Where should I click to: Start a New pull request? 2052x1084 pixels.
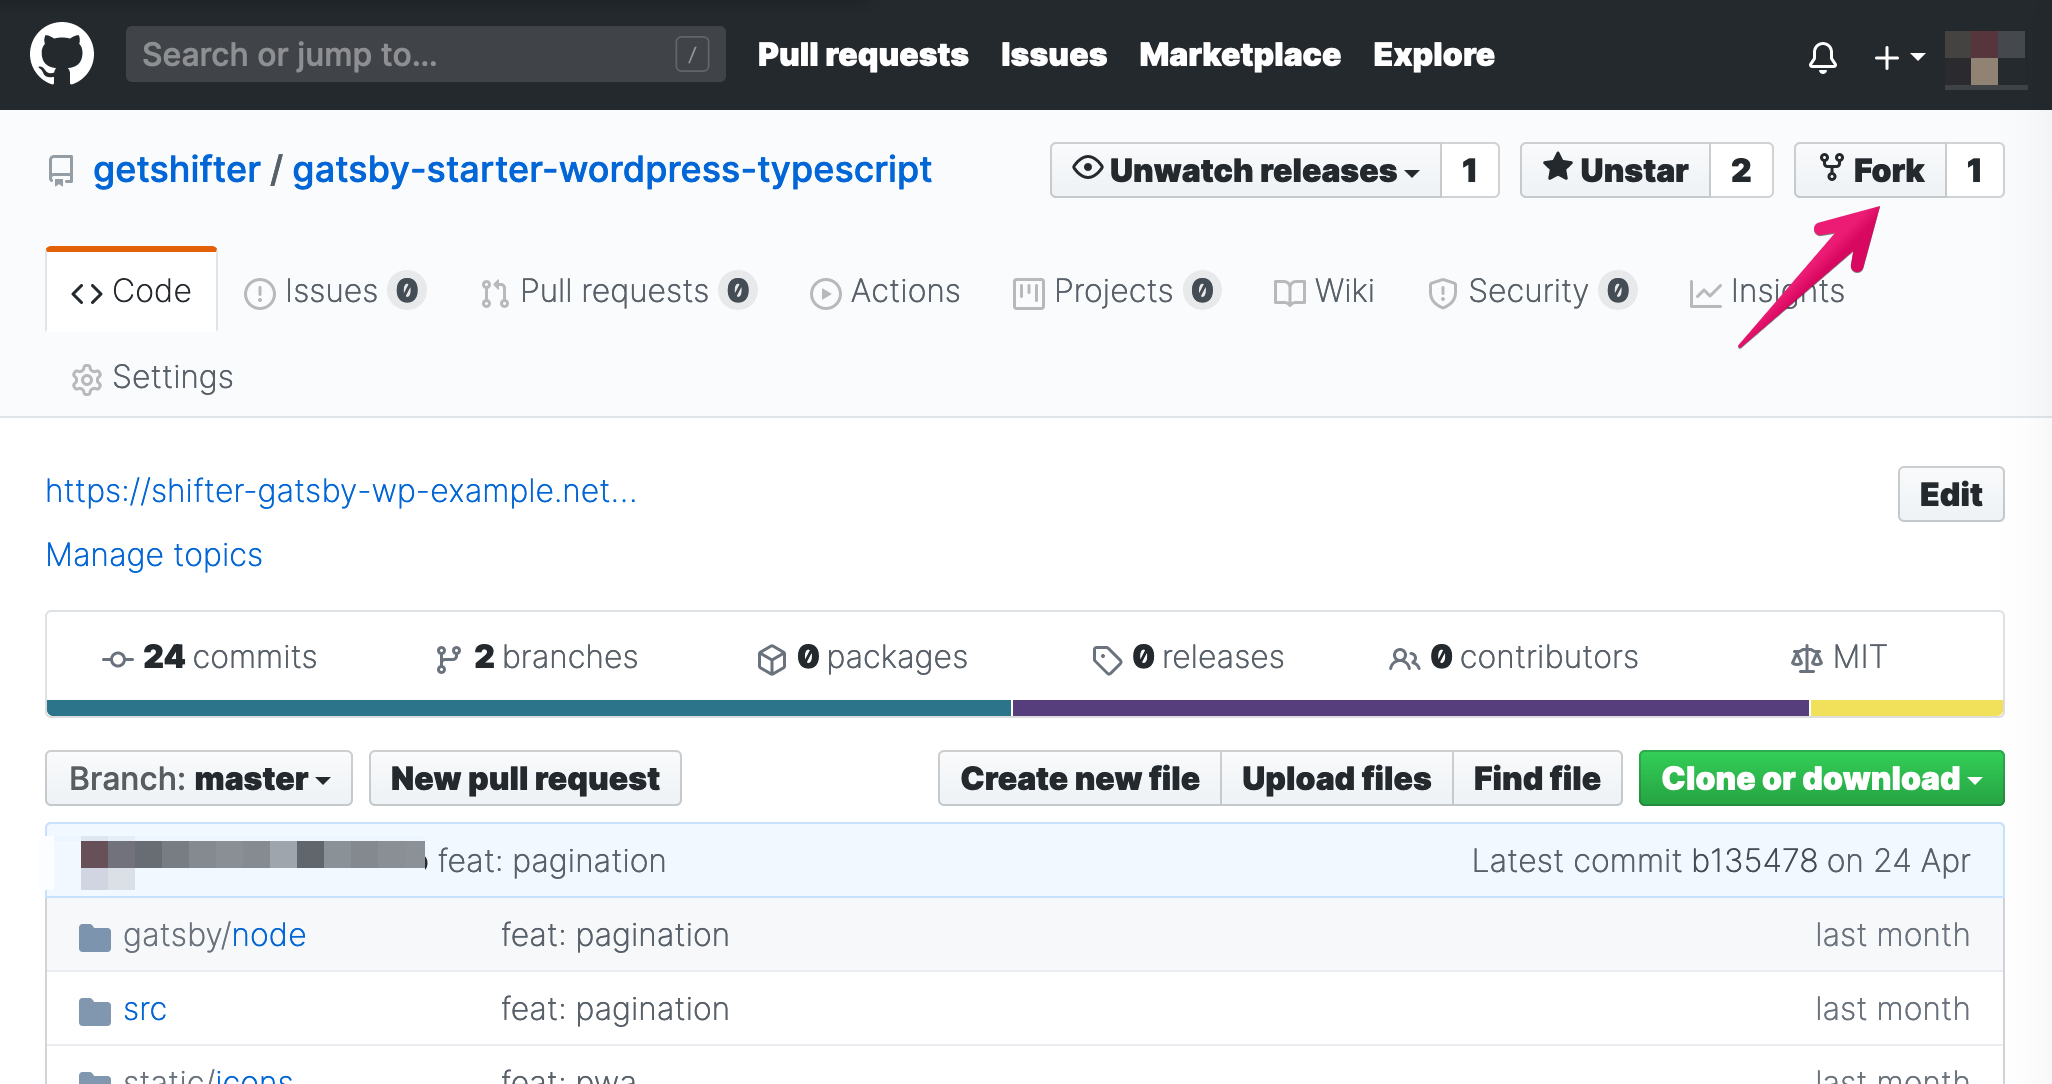click(x=525, y=778)
